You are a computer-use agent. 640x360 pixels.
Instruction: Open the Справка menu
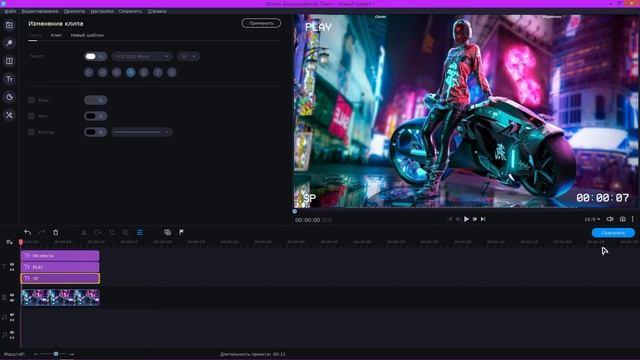click(157, 11)
